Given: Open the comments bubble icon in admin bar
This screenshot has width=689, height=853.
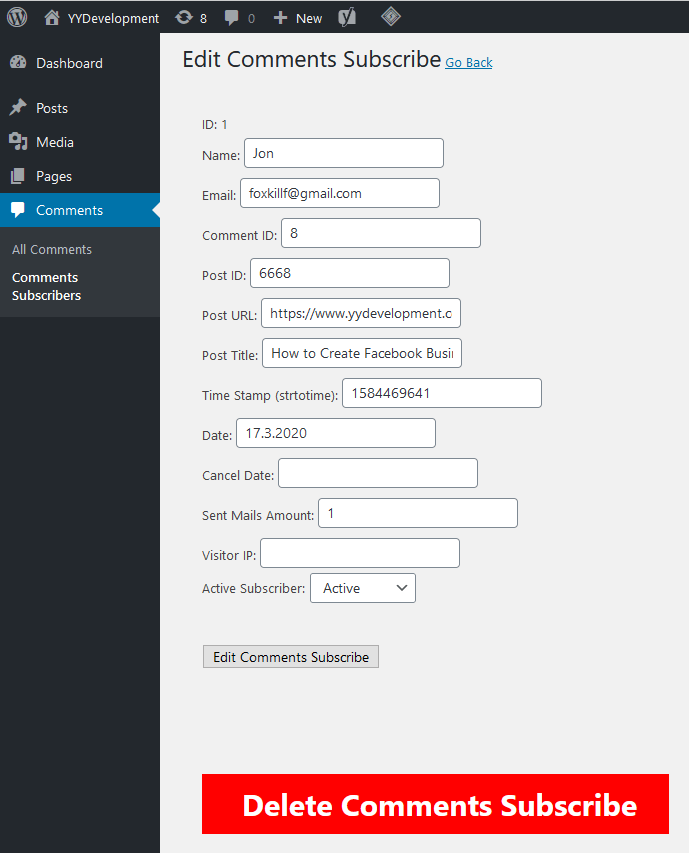Looking at the screenshot, I should point(232,18).
